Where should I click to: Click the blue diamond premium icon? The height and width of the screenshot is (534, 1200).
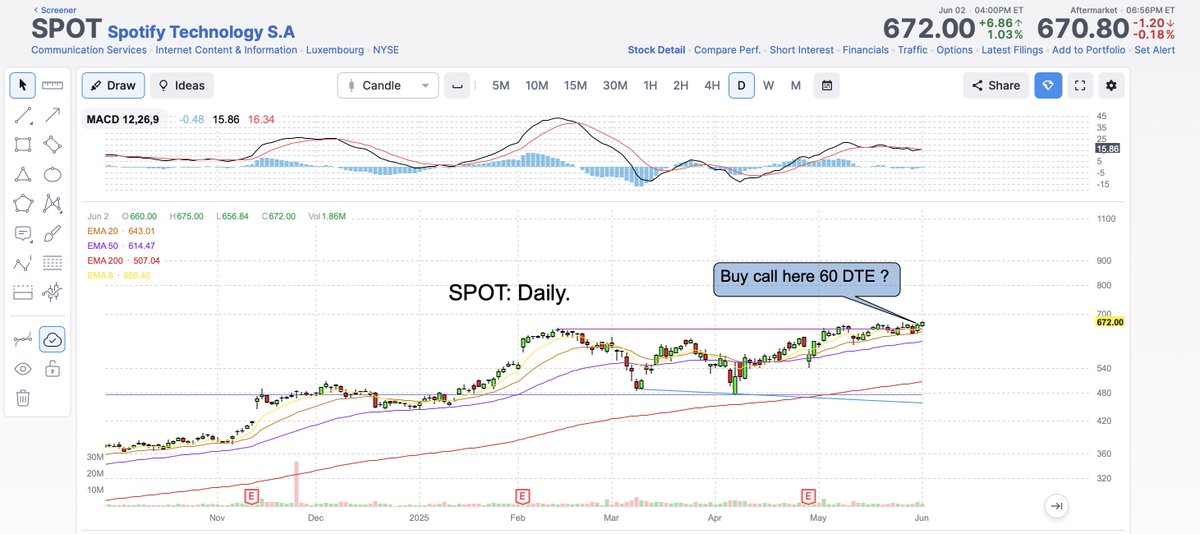click(x=1048, y=86)
